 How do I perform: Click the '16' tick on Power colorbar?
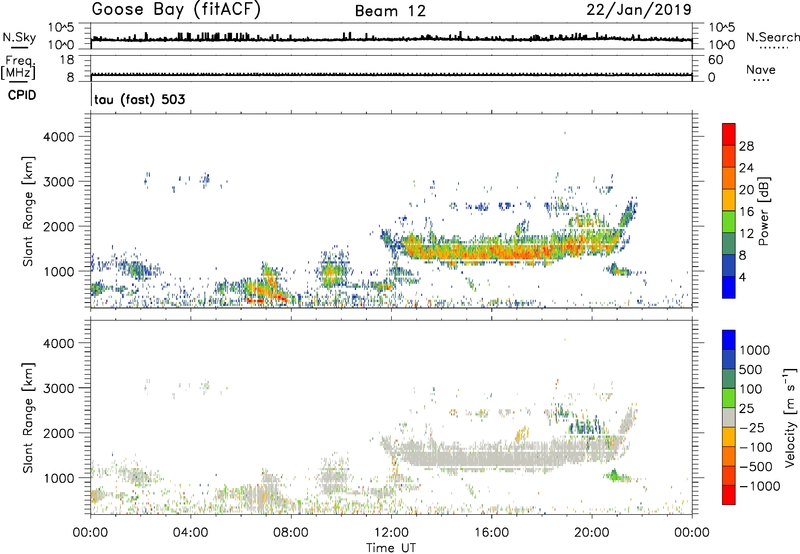[746, 211]
